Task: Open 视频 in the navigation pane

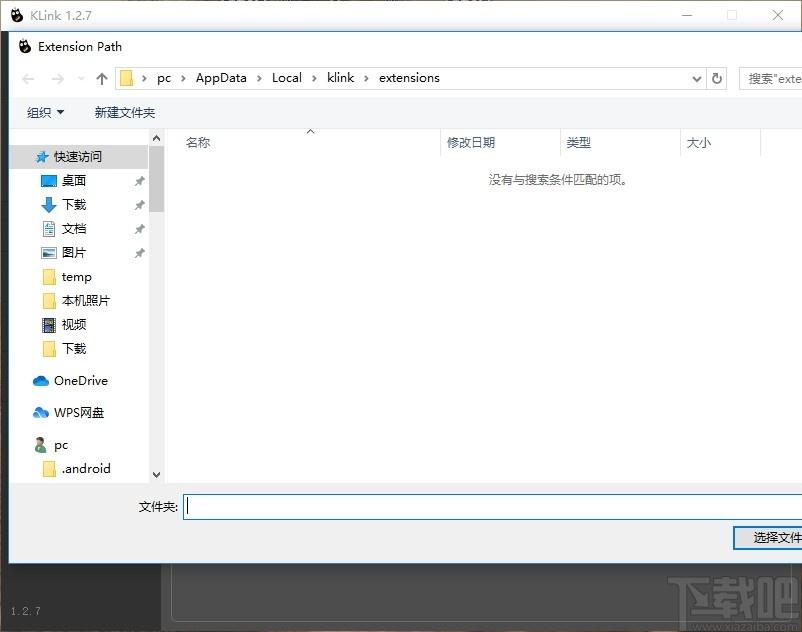Action: pos(74,325)
